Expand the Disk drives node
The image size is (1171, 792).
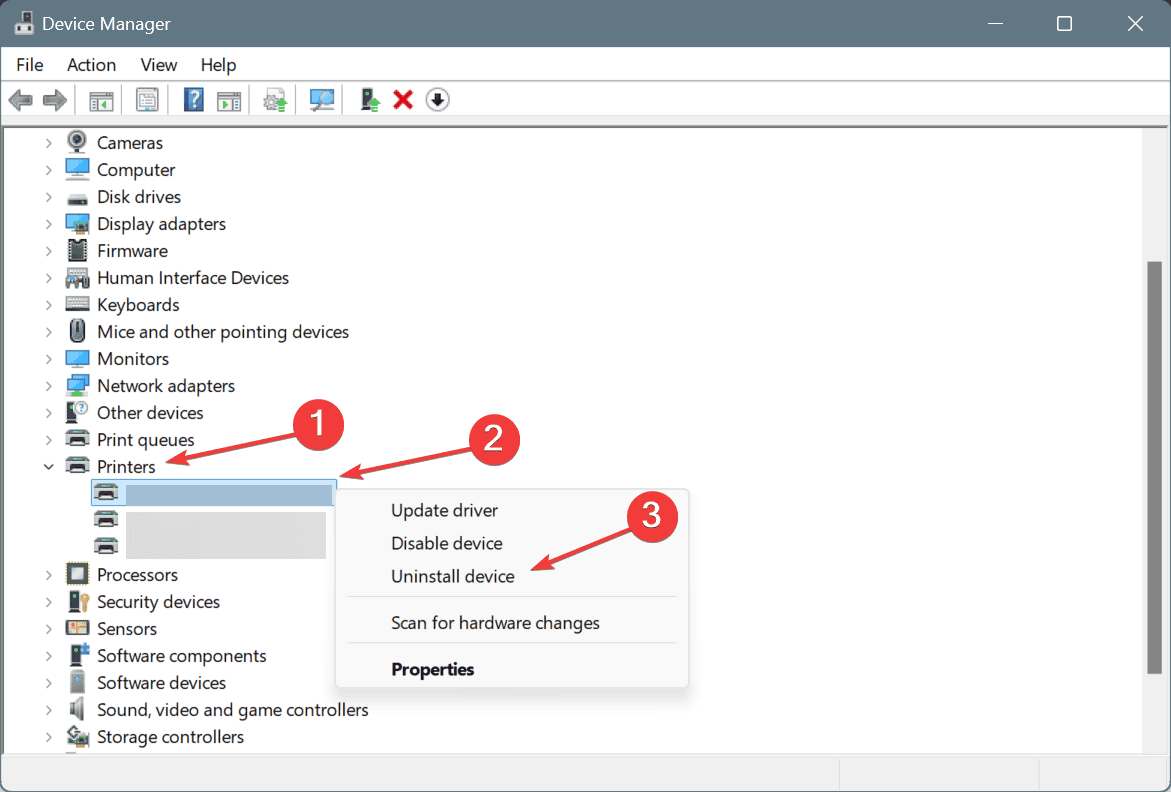tap(49, 197)
